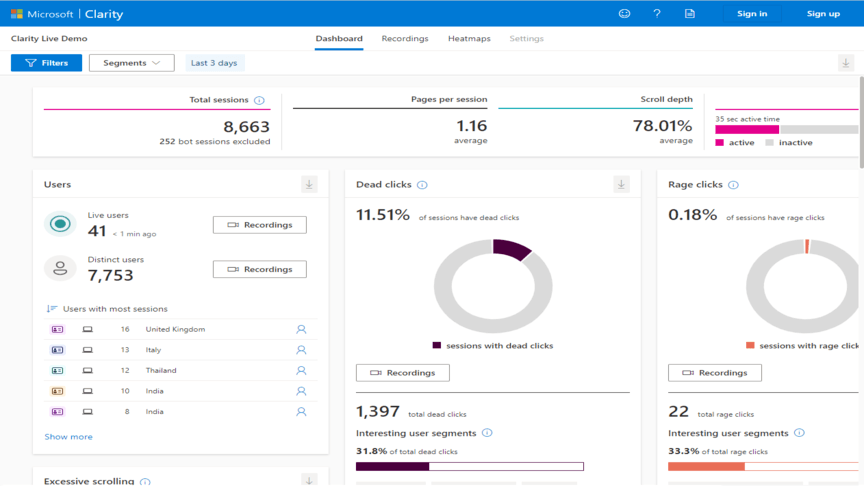Open user profile icon in United Kingdom row

(301, 330)
